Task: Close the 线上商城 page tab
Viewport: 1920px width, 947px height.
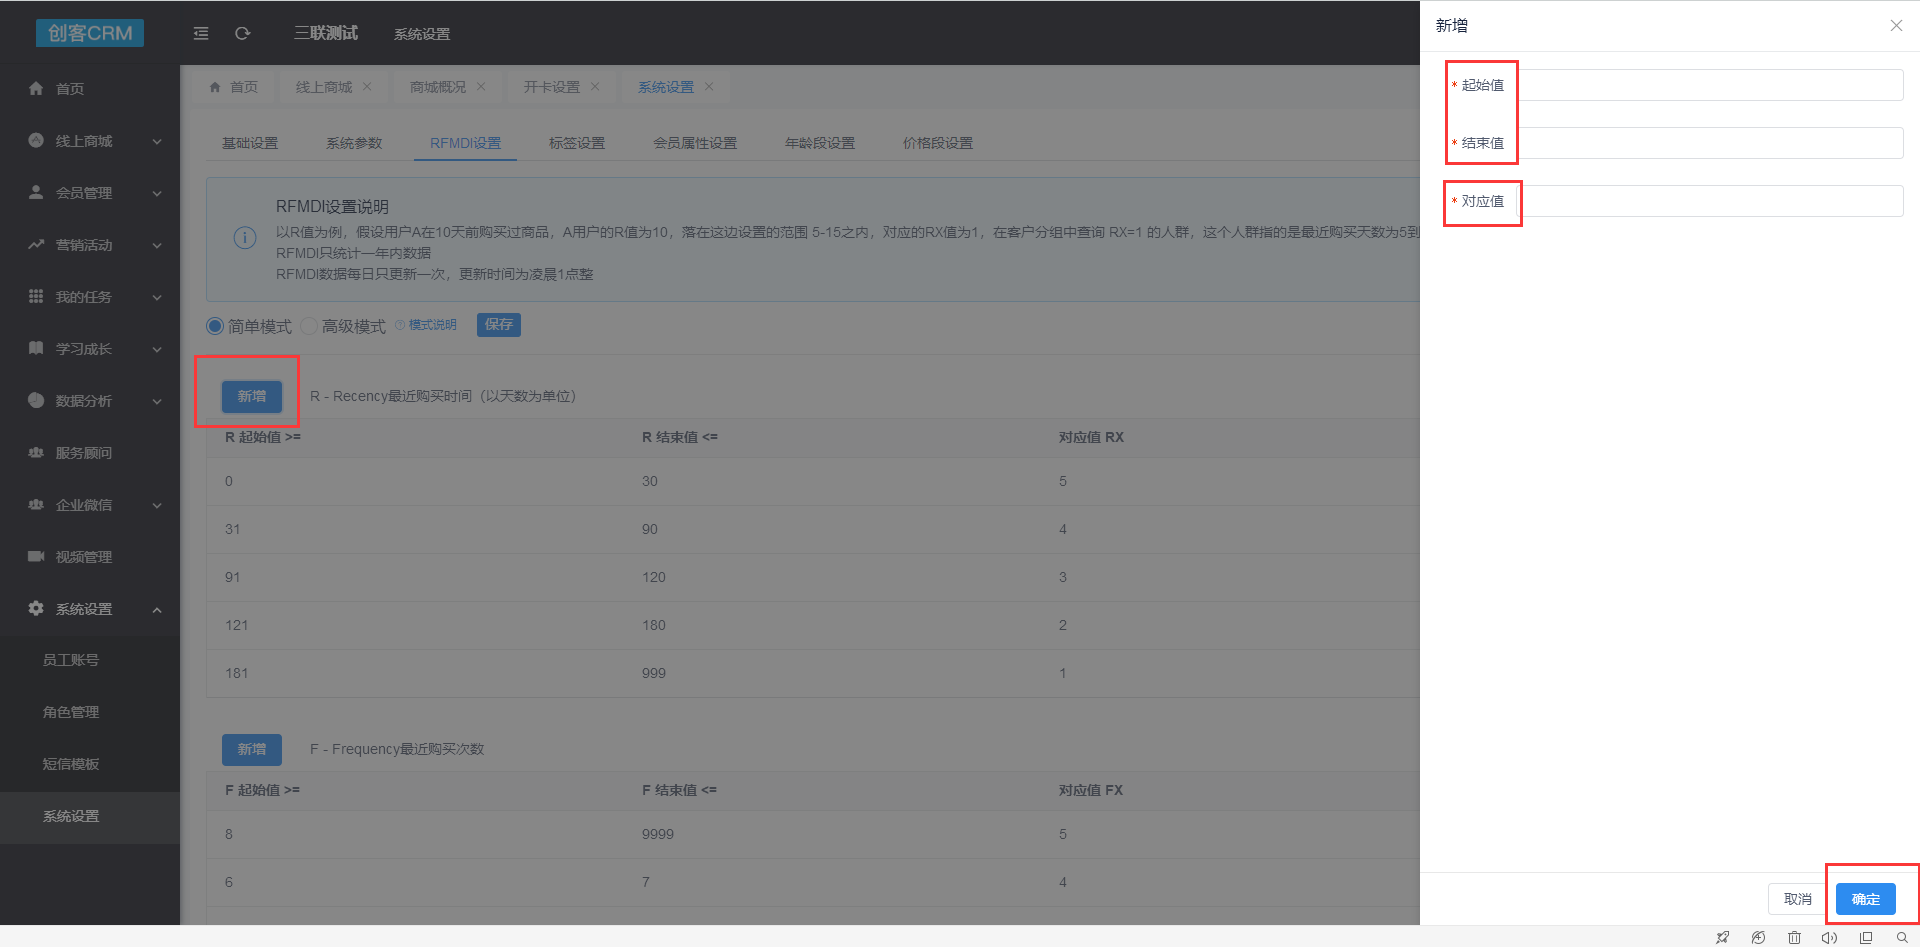Action: click(x=367, y=87)
